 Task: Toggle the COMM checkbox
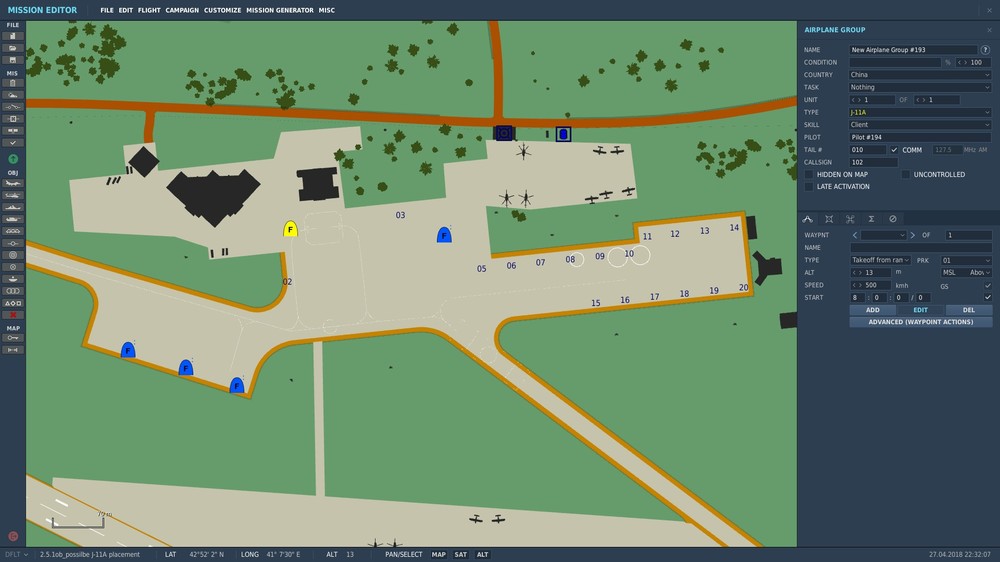click(x=894, y=150)
